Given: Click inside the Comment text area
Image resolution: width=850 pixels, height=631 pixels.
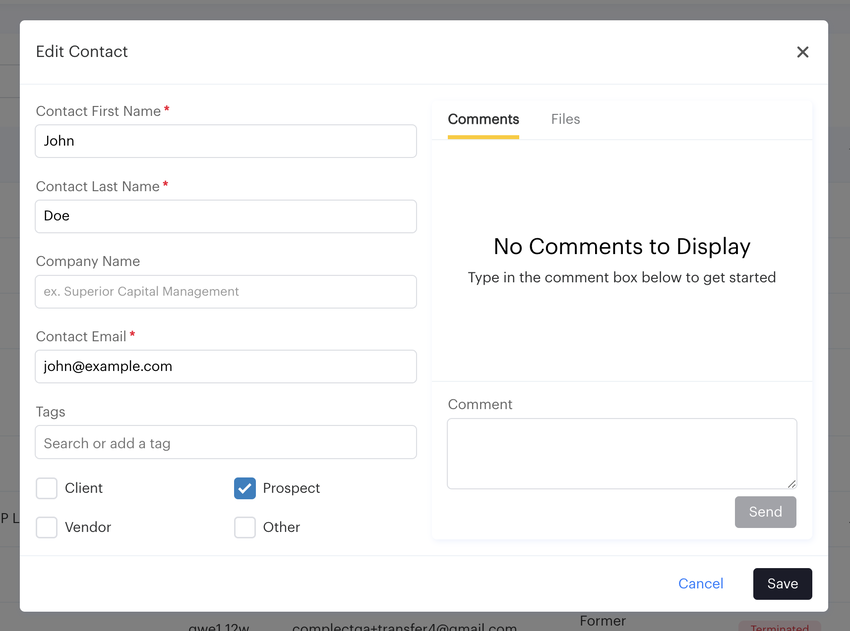Looking at the screenshot, I should pyautogui.click(x=620, y=453).
